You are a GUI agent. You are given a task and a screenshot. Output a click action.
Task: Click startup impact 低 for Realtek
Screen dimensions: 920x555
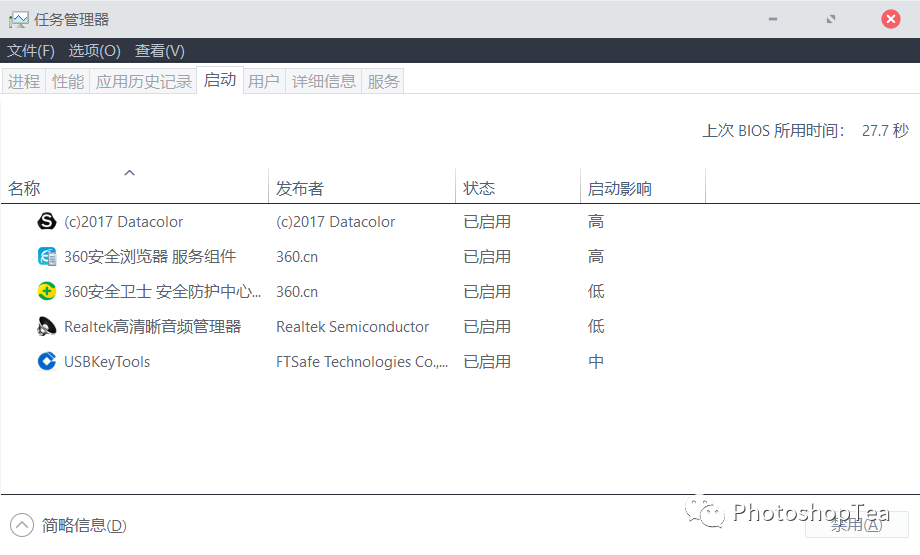596,326
